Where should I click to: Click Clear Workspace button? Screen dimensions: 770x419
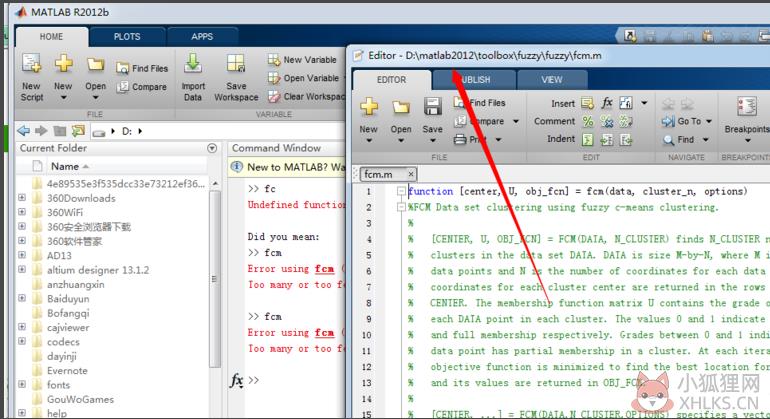pos(306,97)
